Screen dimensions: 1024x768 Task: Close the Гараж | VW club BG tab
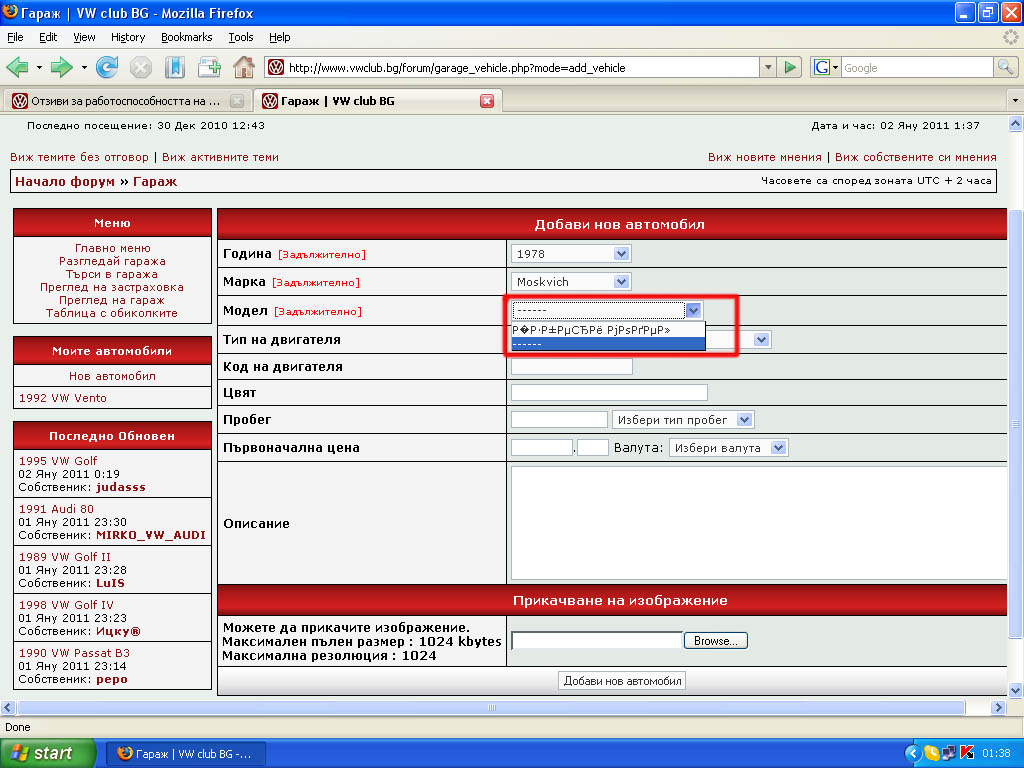(x=487, y=101)
